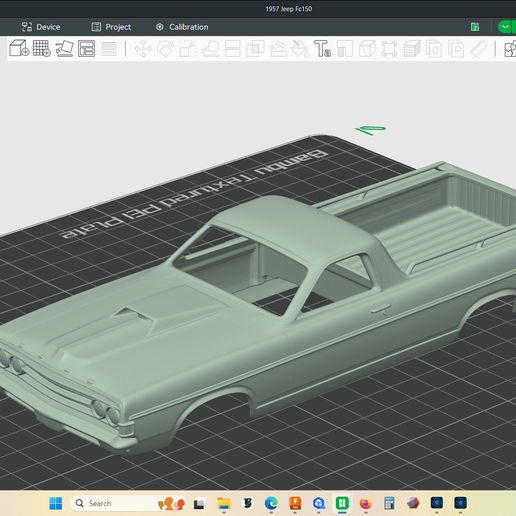Click the Bambu Studio taskbar icon
This screenshot has height=516, width=516.
point(342,503)
